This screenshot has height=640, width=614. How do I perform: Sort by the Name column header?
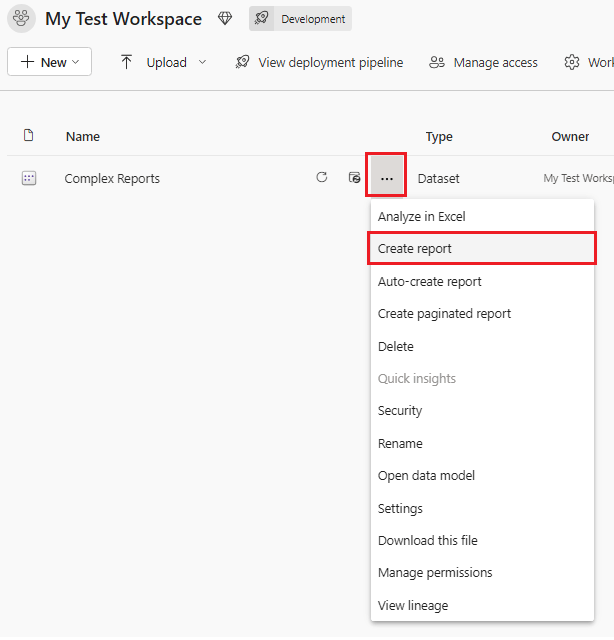click(x=83, y=136)
